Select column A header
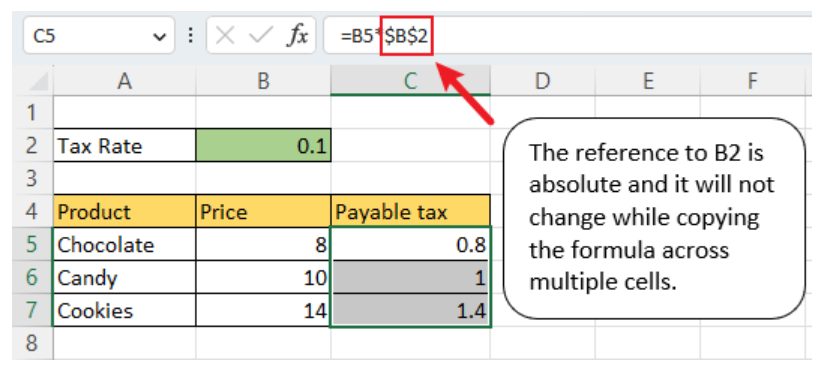This screenshot has height=384, width=820. (124, 81)
